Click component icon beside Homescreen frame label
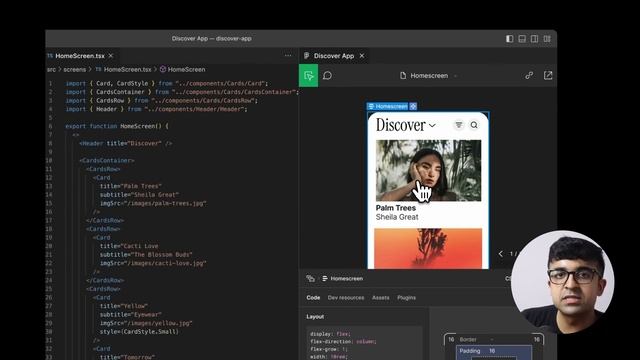640x360 pixels. [x=413, y=106]
